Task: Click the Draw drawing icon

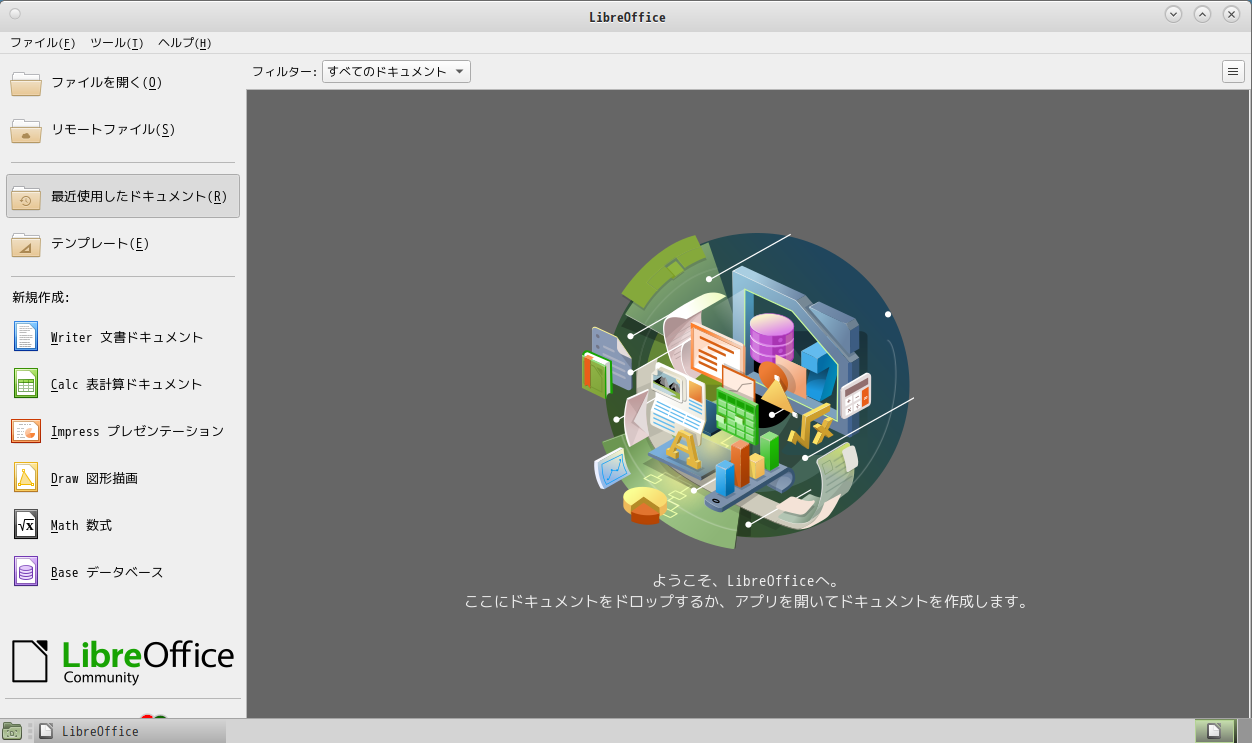Action: pyautogui.click(x=26, y=478)
